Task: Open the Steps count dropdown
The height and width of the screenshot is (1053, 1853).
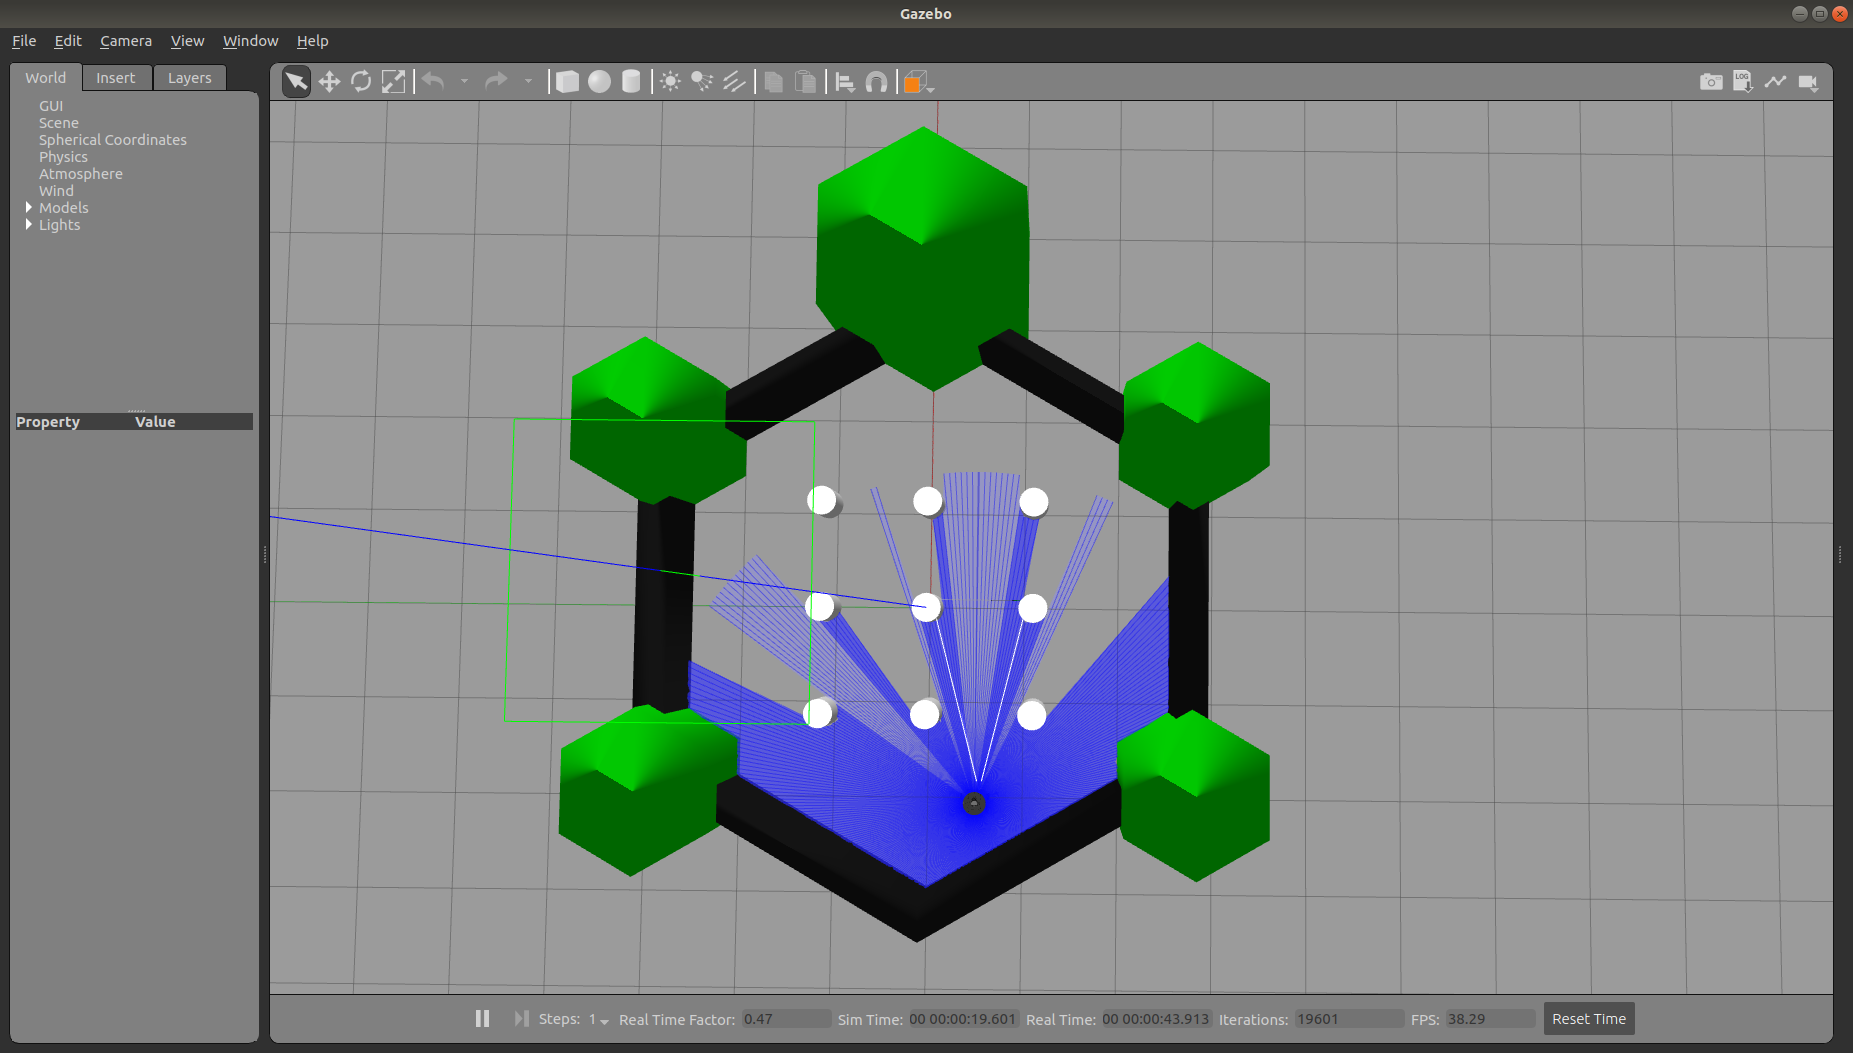Action: pos(602,1020)
